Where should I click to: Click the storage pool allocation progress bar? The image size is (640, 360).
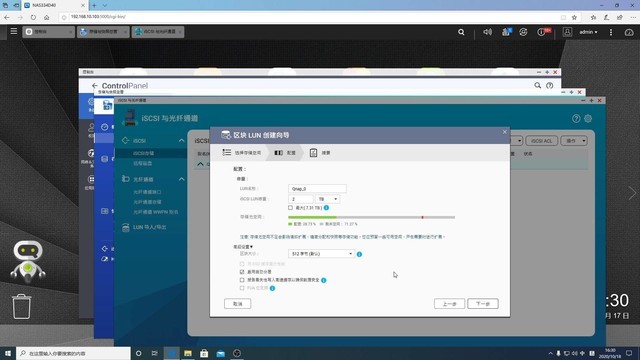371,217
